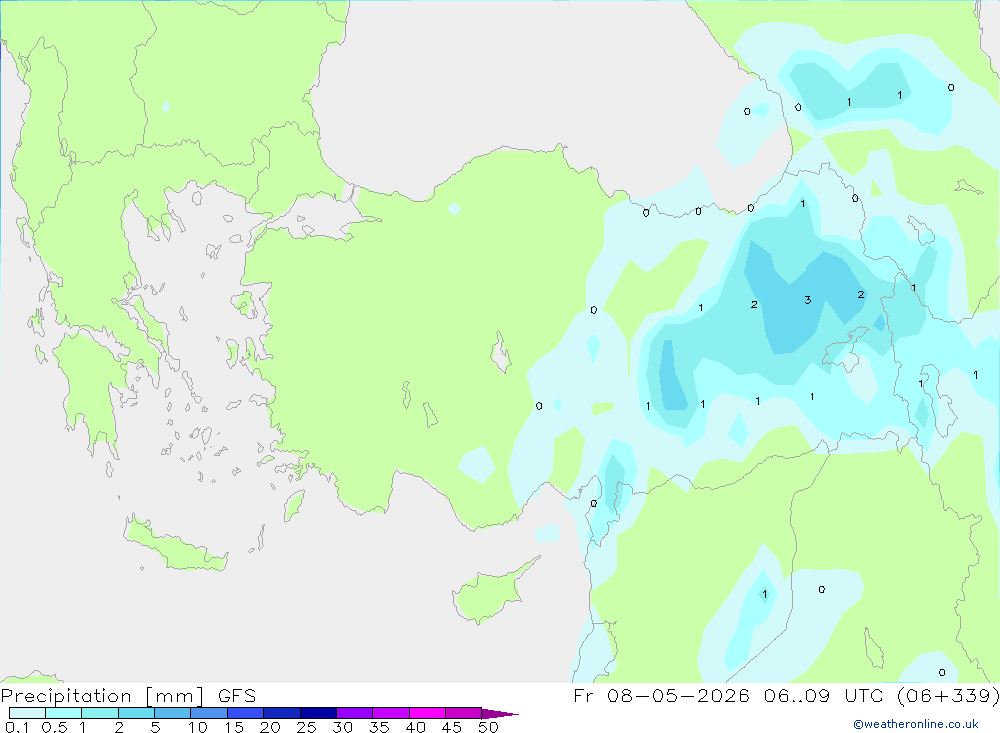Click the "Precipitation" title word
The height and width of the screenshot is (733, 1000).
tap(66, 696)
